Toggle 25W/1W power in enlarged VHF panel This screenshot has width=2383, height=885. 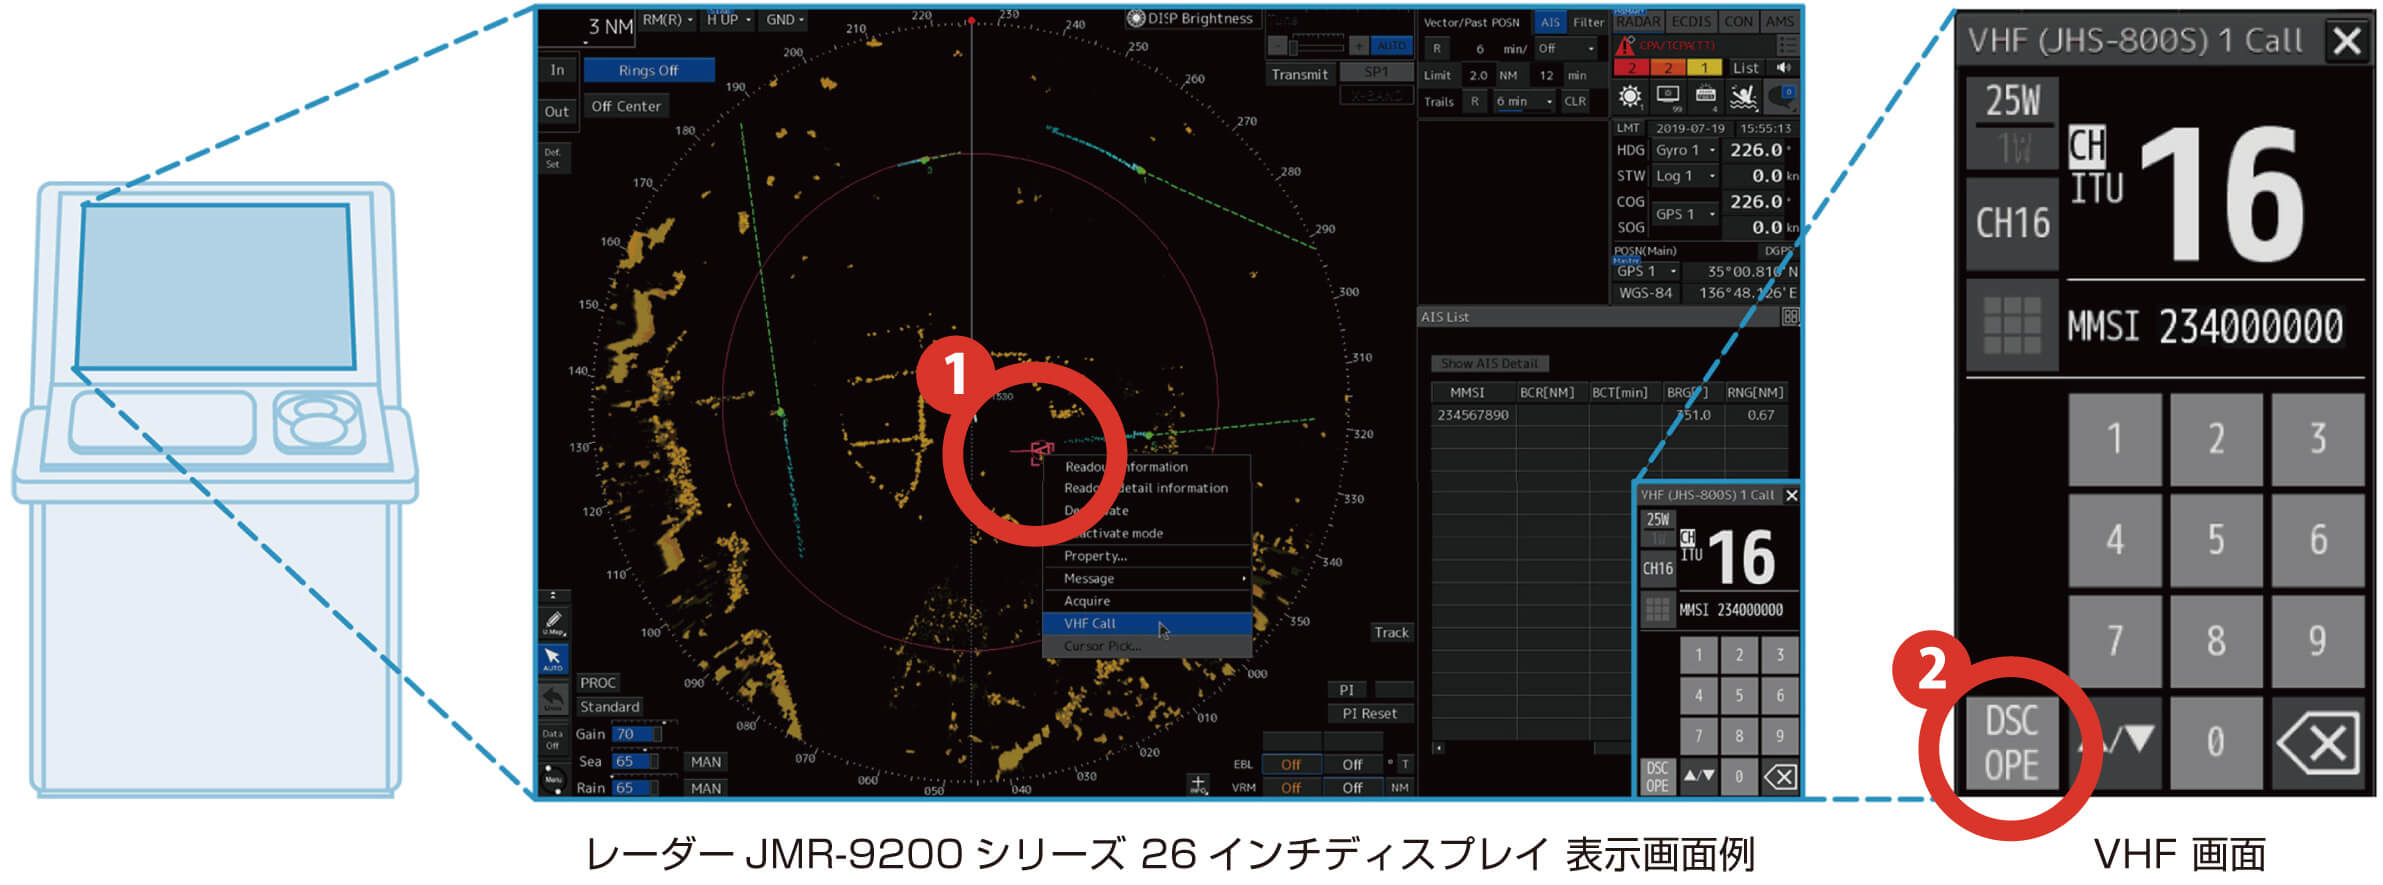[x=2012, y=122]
